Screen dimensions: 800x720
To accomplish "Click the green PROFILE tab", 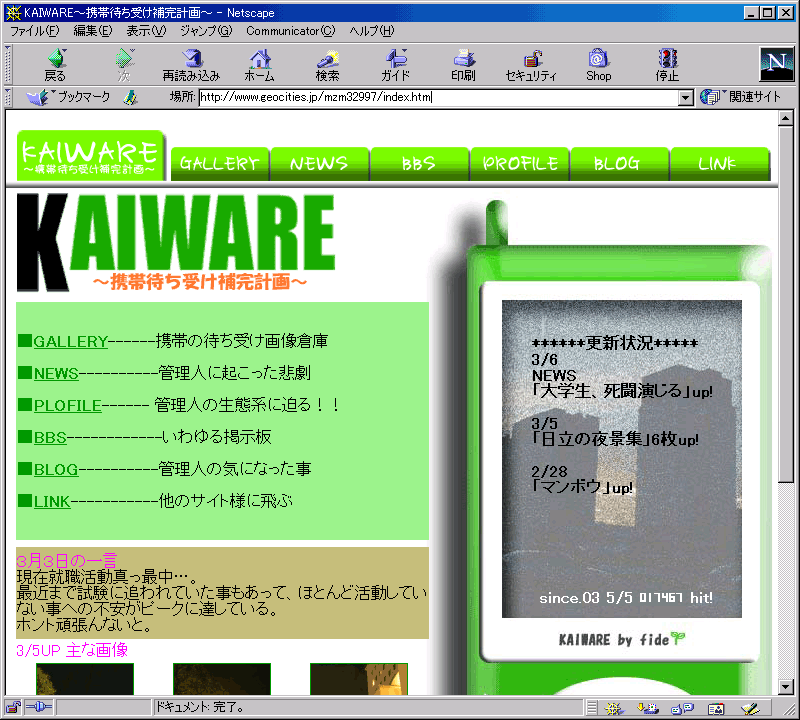I will click(x=519, y=164).
